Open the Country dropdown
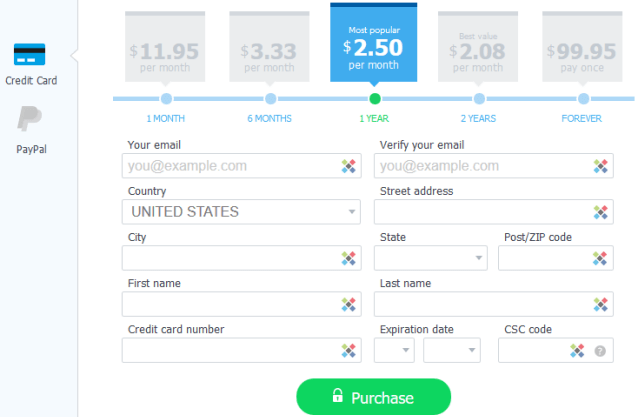The image size is (640, 417). pos(241,212)
